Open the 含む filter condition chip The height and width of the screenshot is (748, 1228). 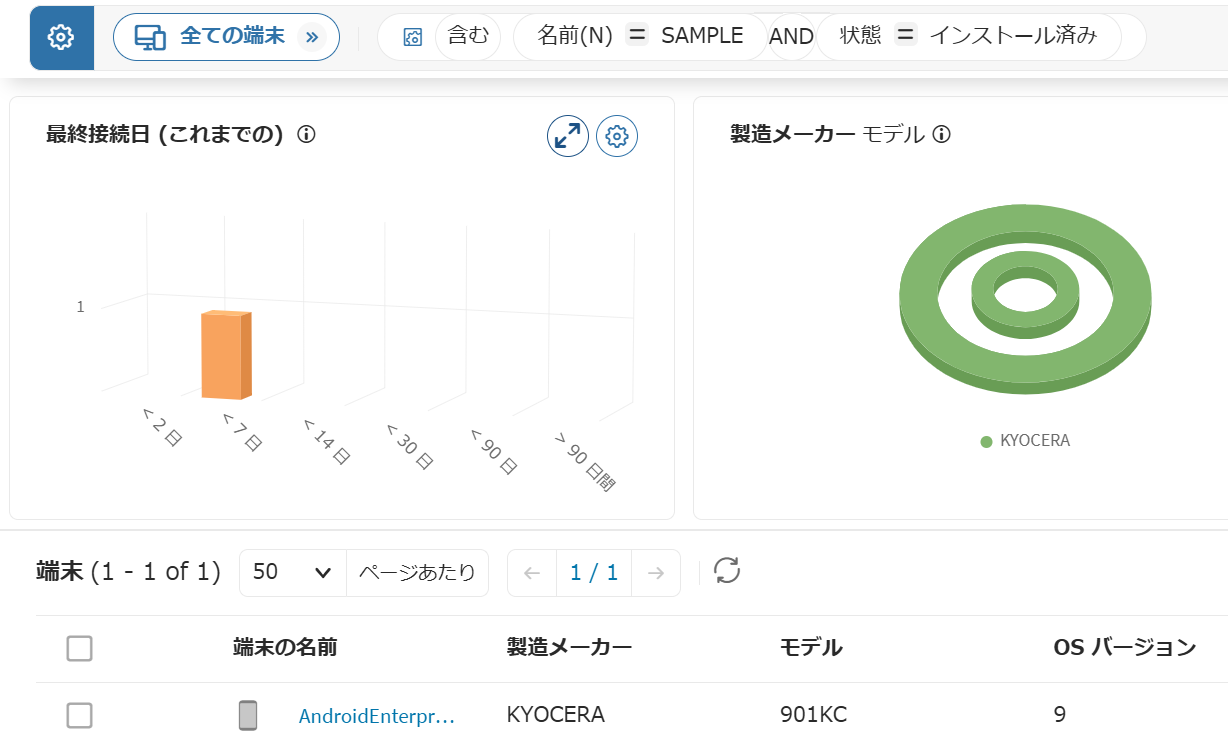(x=468, y=37)
